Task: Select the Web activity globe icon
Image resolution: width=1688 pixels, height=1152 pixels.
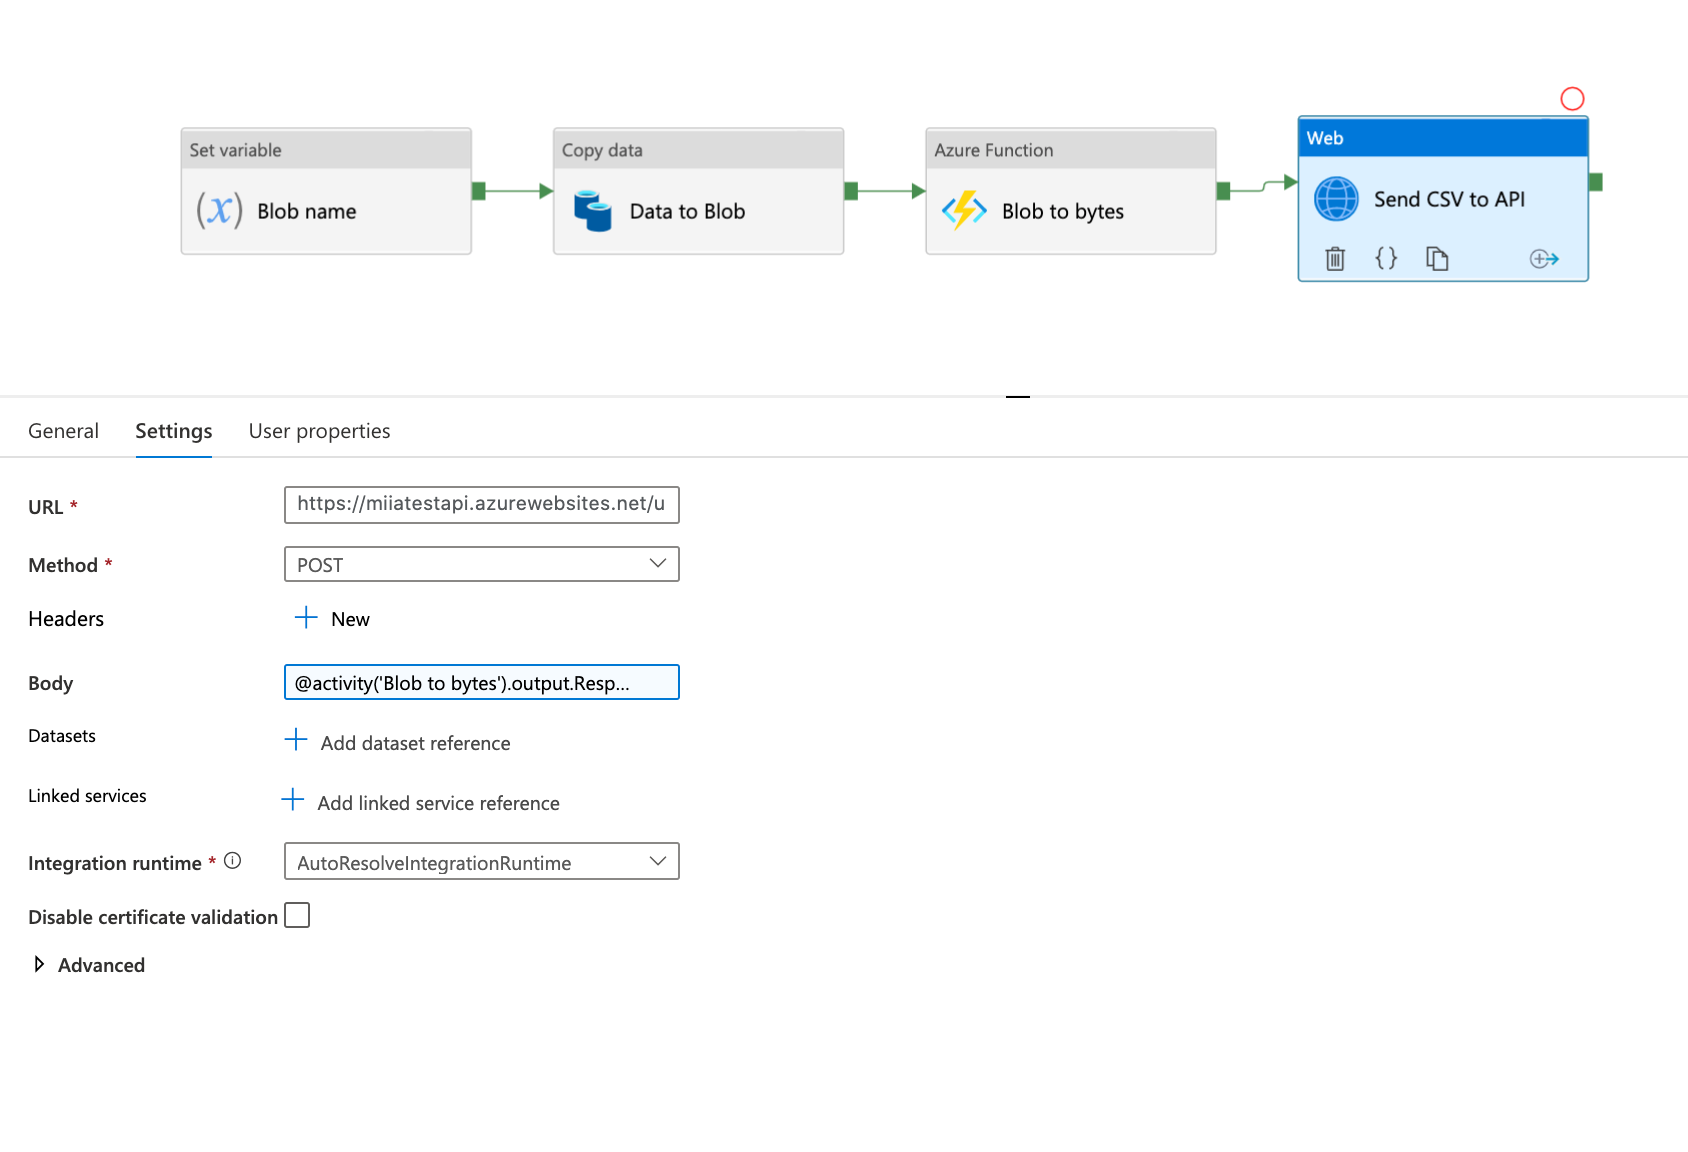Action: click(x=1336, y=199)
